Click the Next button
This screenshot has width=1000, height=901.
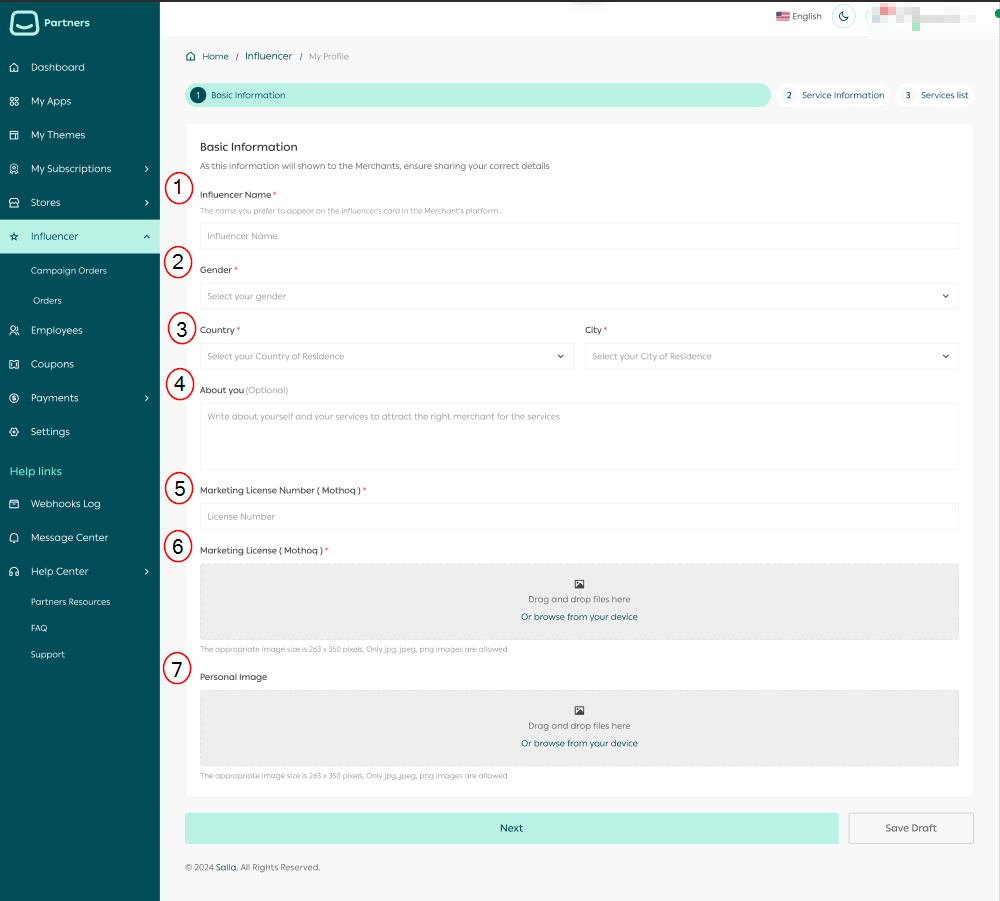(x=511, y=828)
